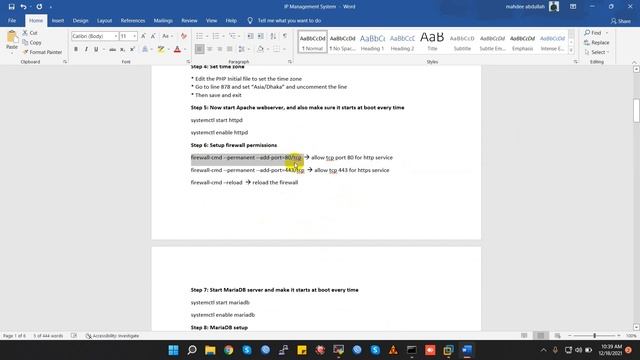
Task: Apply strikethrough formatting
Action: tap(112, 49)
